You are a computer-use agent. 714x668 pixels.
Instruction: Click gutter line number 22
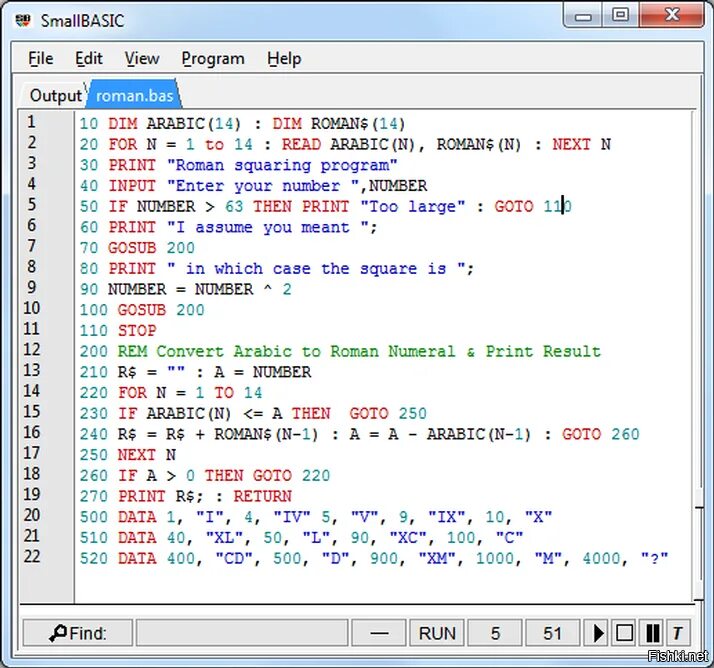tap(31, 556)
